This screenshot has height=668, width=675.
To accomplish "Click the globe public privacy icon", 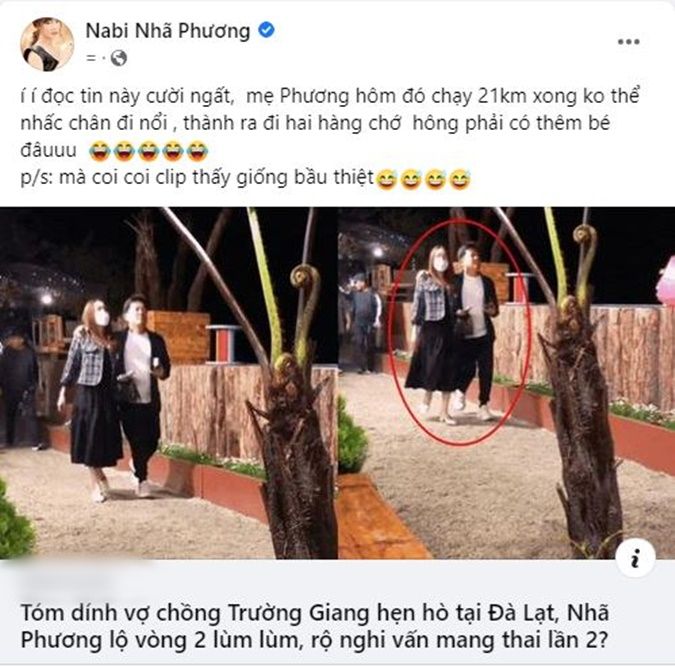I will 119,58.
